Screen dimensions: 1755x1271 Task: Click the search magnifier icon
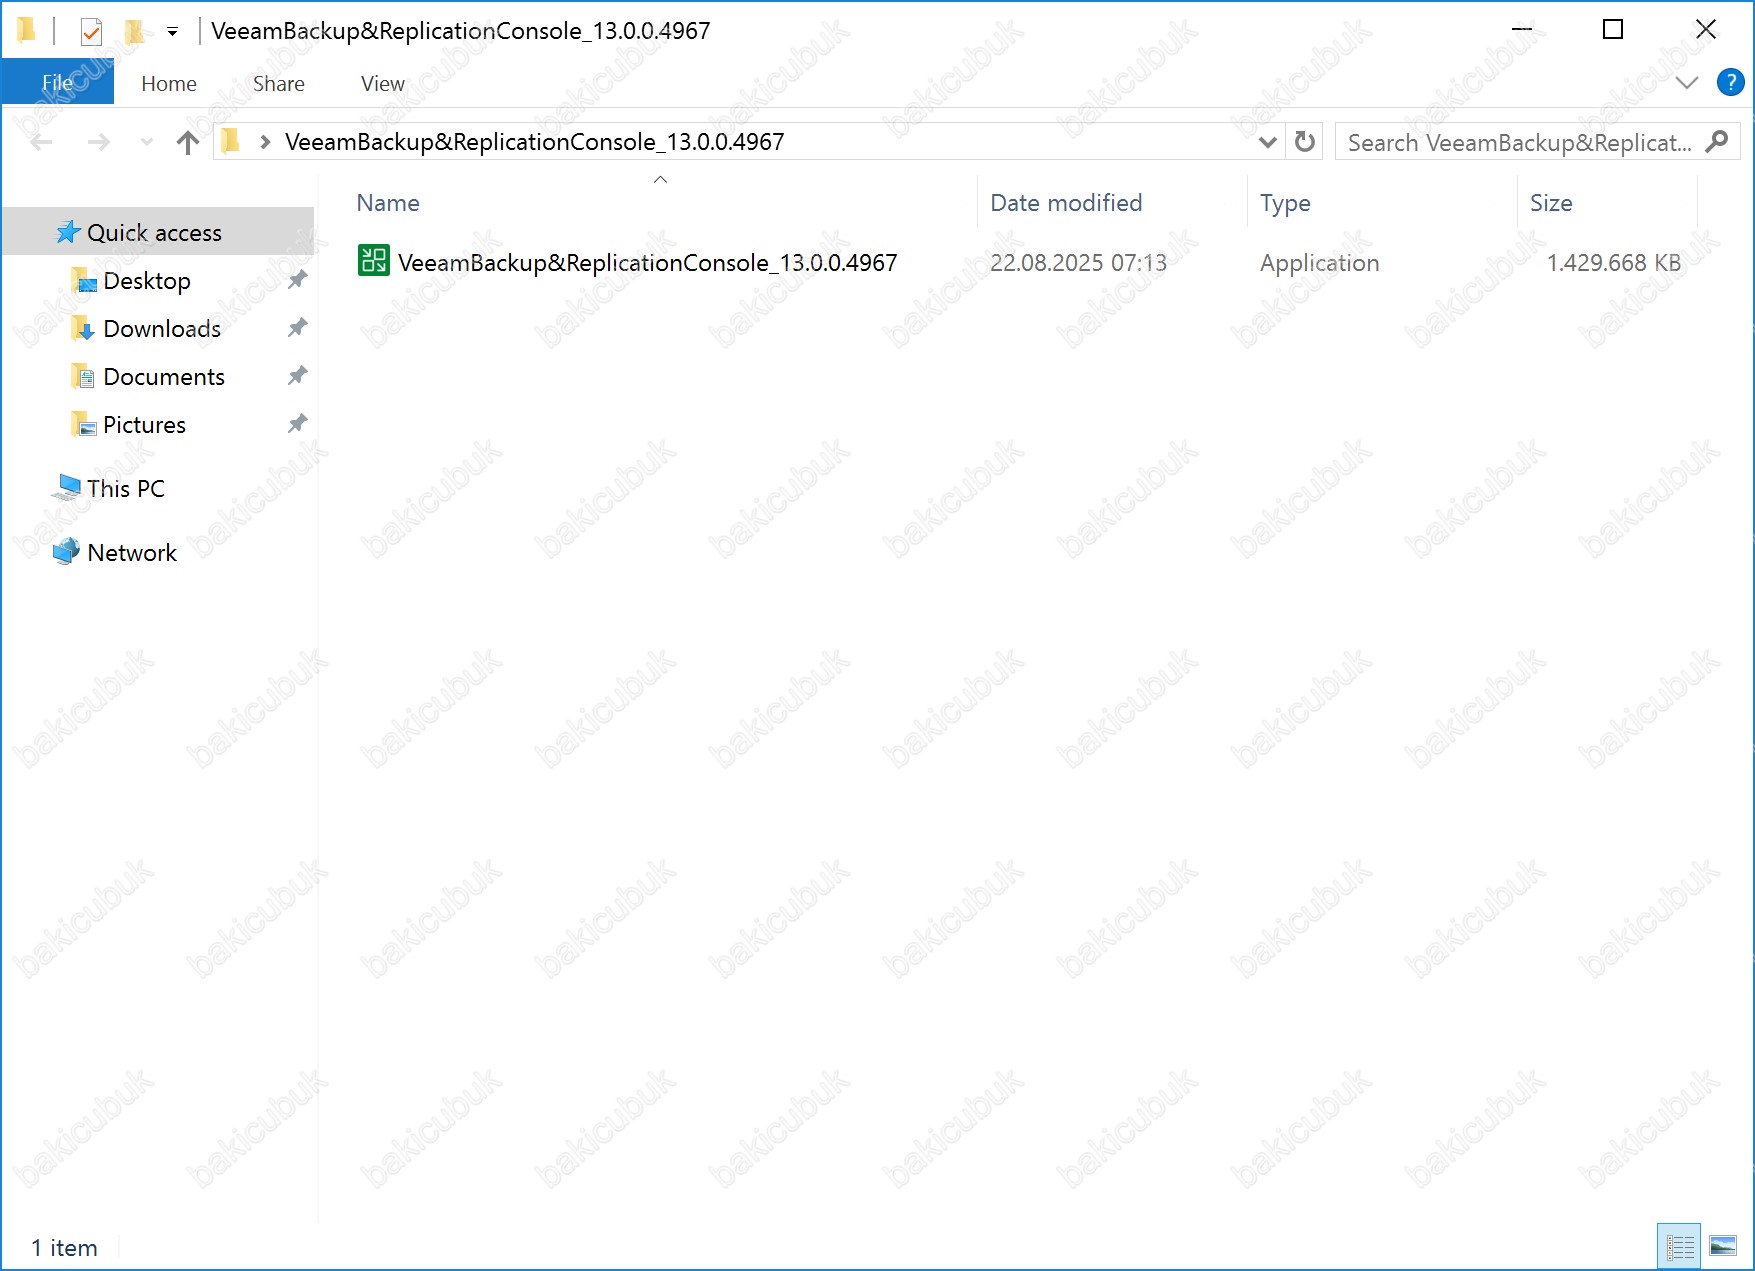1717,141
